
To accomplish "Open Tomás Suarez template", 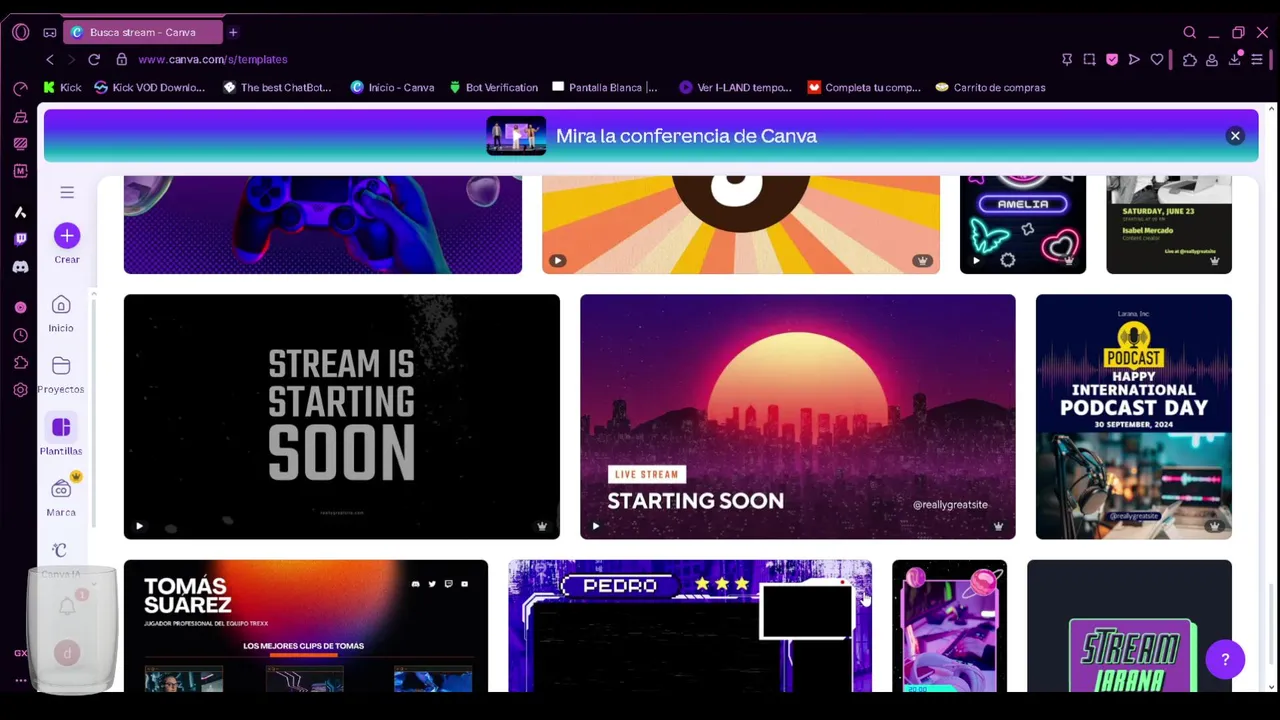I will tap(306, 626).
